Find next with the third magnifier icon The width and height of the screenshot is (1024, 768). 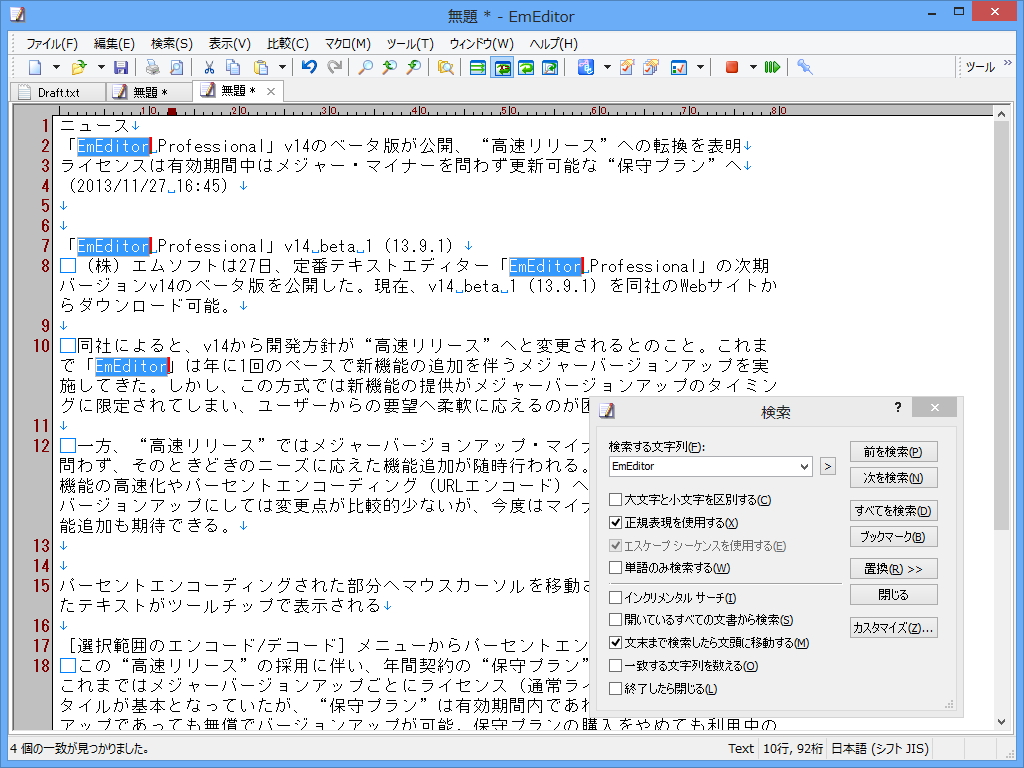(x=414, y=67)
